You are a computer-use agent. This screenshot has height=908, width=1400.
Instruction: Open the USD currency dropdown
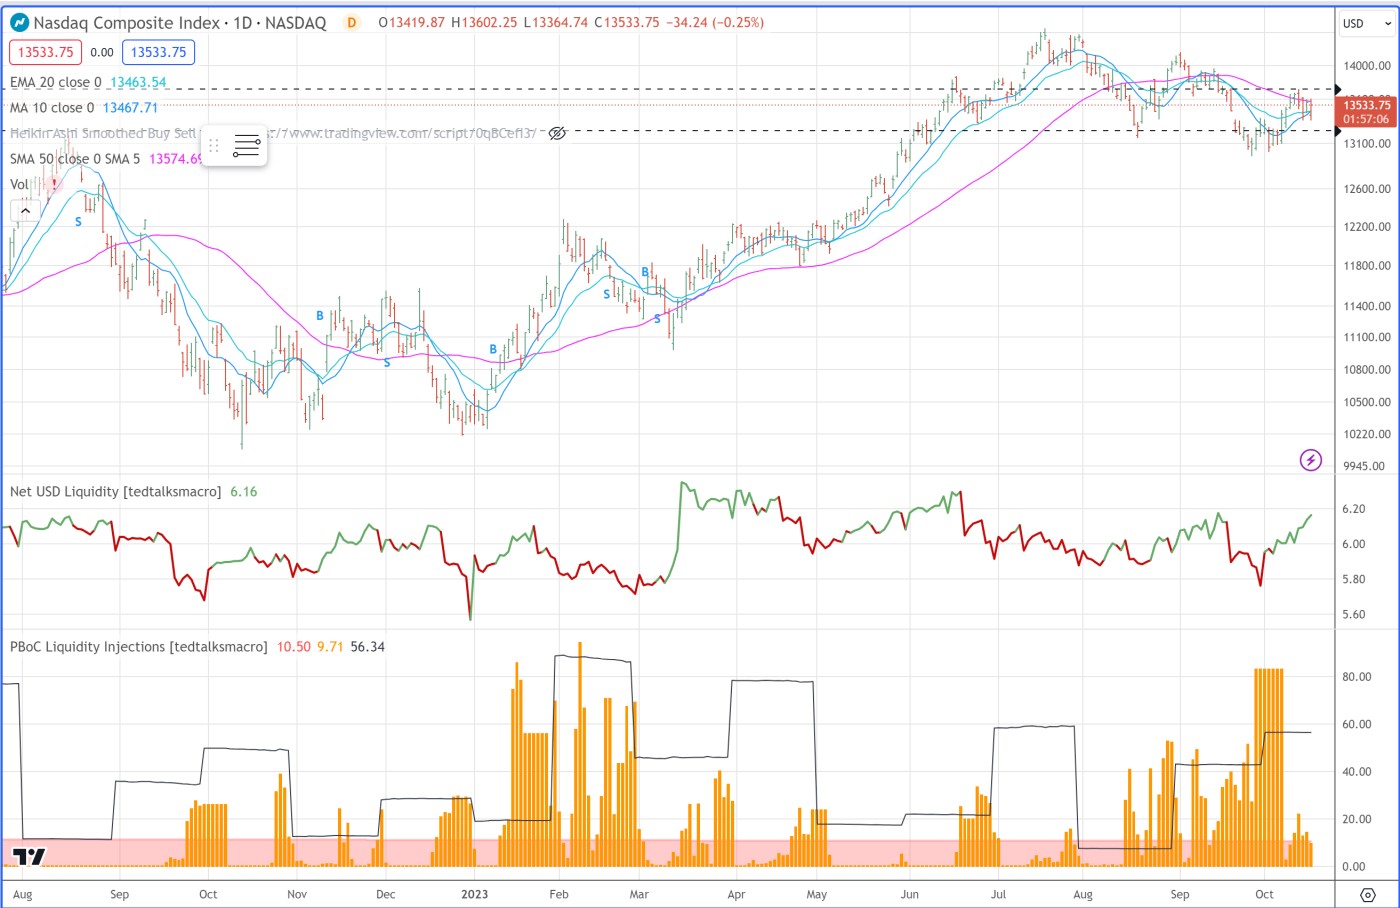click(1366, 23)
